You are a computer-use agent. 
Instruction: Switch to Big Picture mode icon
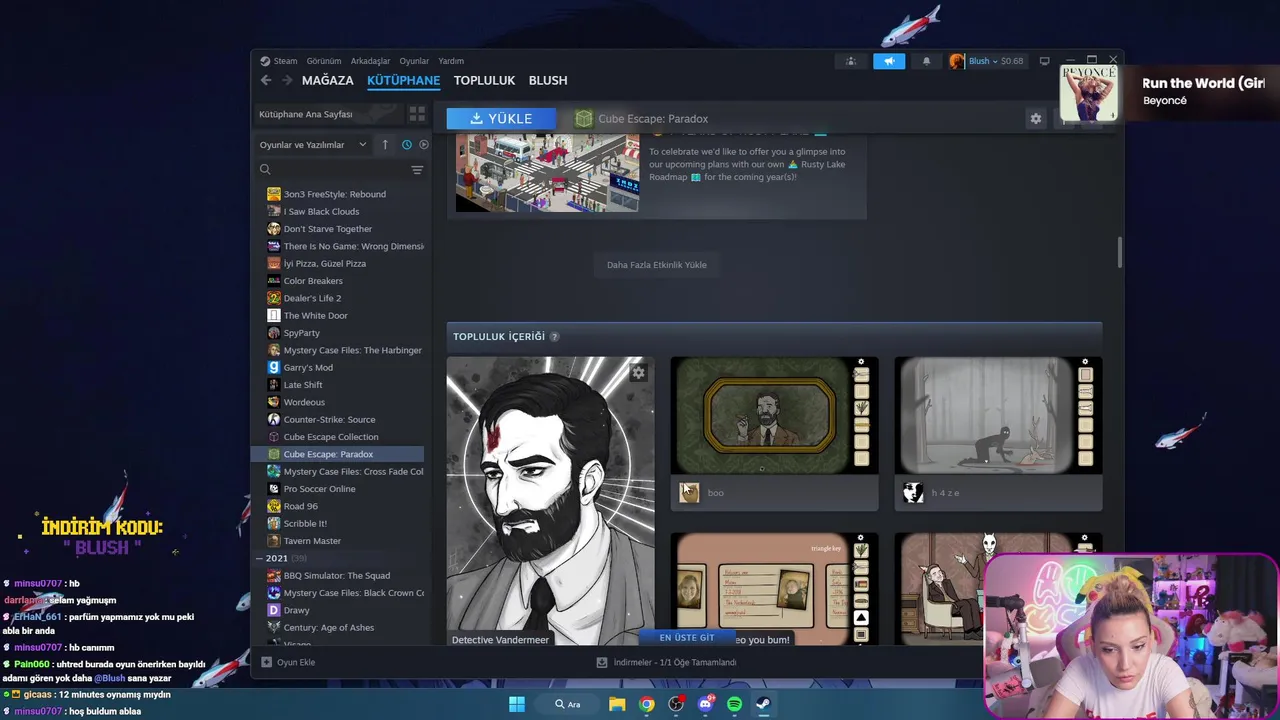[1044, 61]
